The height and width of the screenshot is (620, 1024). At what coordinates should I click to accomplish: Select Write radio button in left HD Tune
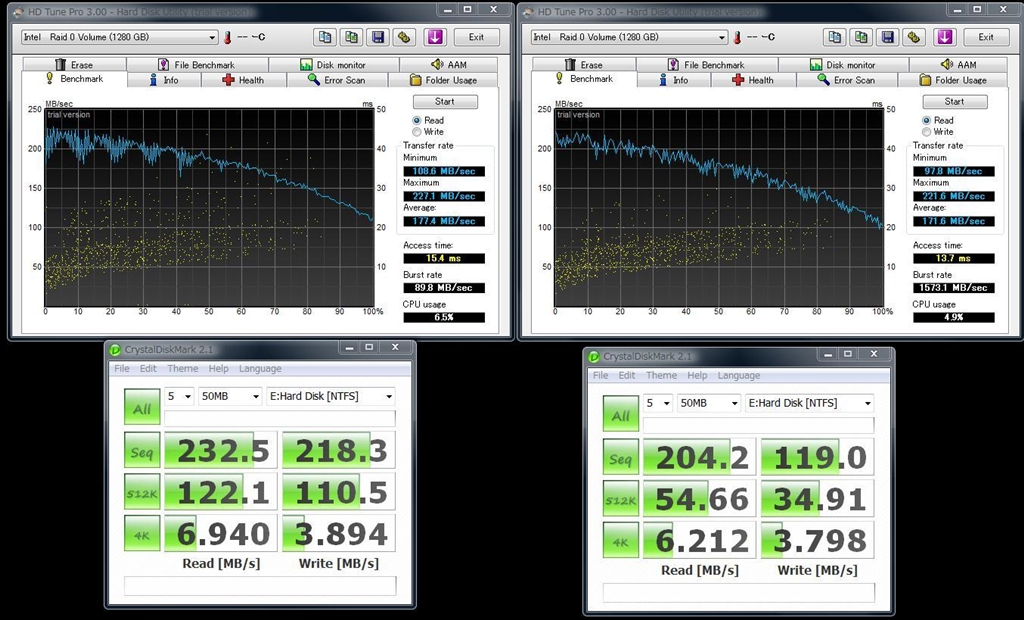pyautogui.click(x=417, y=132)
